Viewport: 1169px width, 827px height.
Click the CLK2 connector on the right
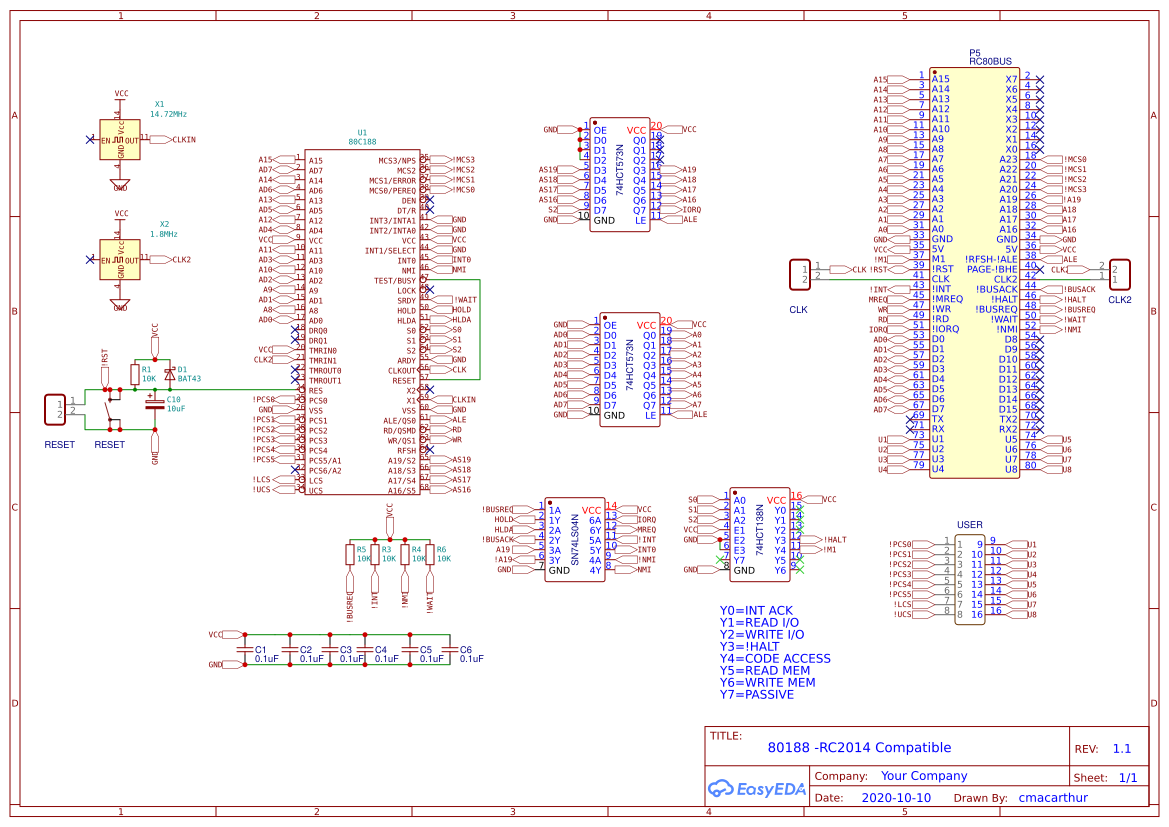pos(1119,272)
